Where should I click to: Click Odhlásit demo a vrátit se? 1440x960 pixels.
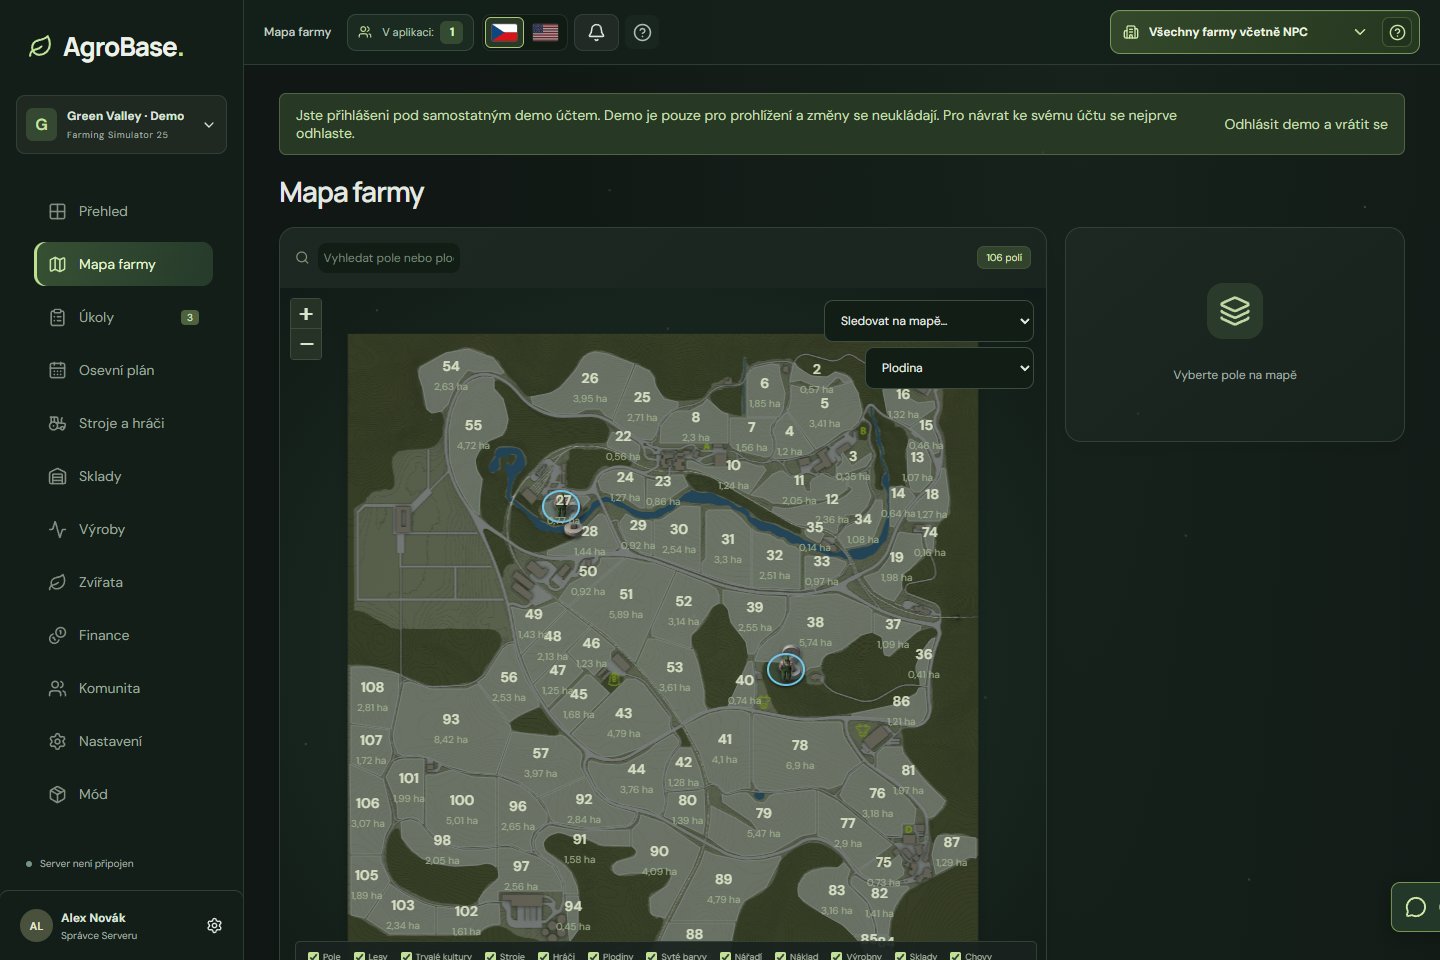coord(1306,124)
